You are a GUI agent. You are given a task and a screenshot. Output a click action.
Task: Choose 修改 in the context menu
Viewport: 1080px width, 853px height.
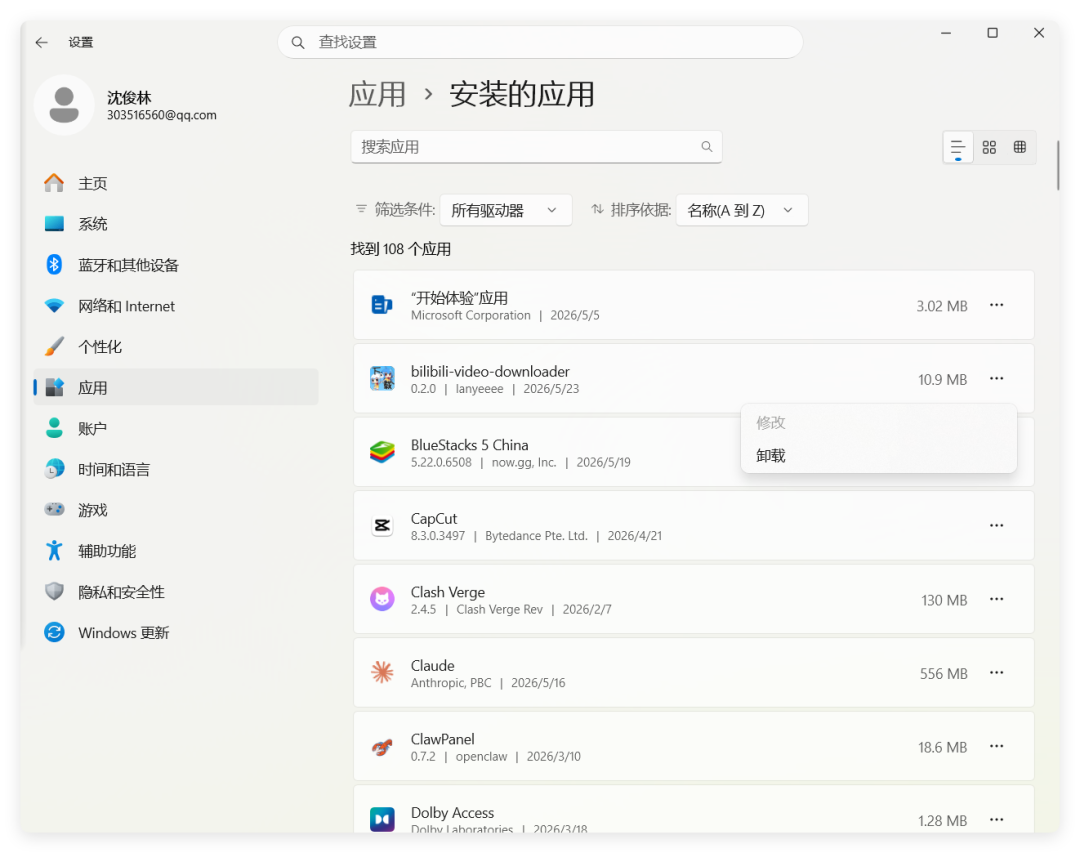pyautogui.click(x=878, y=422)
